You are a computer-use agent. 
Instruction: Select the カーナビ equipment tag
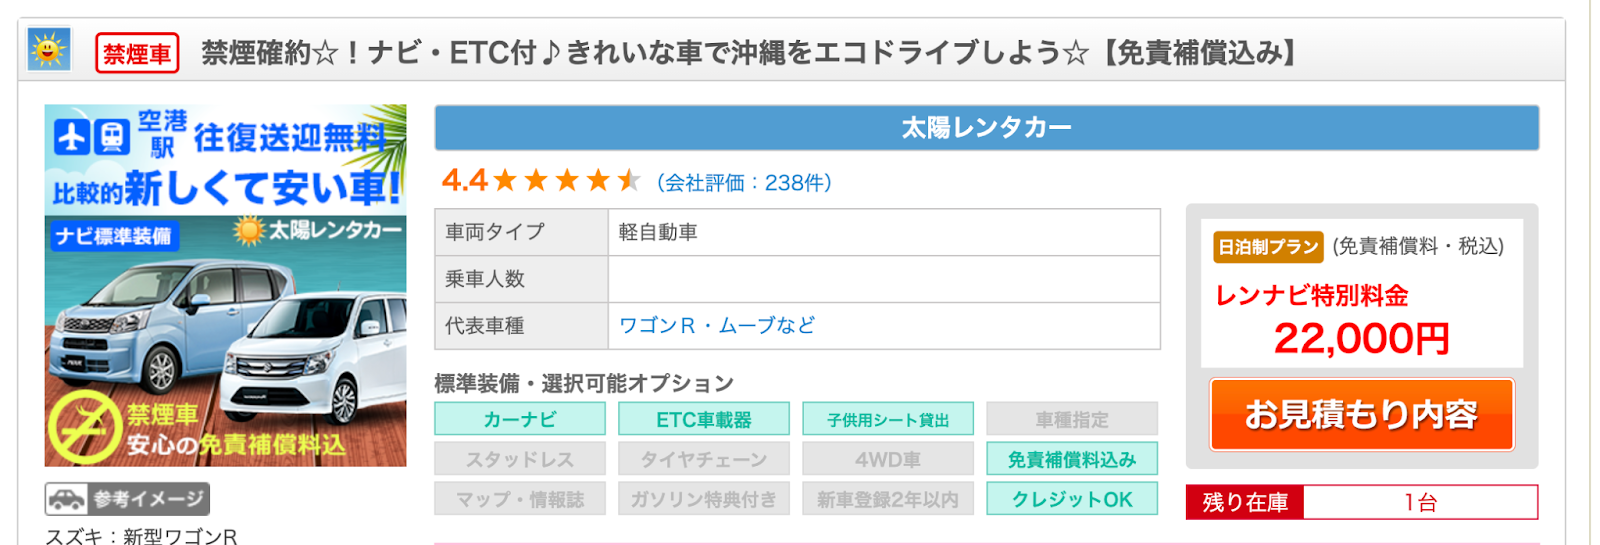(520, 419)
